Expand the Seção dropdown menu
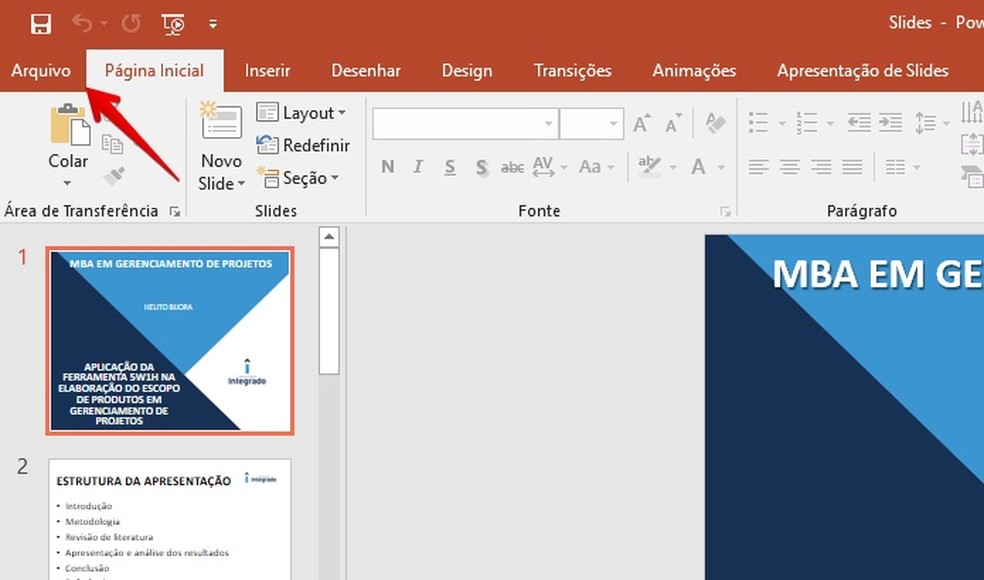The height and width of the screenshot is (580, 984). point(298,178)
